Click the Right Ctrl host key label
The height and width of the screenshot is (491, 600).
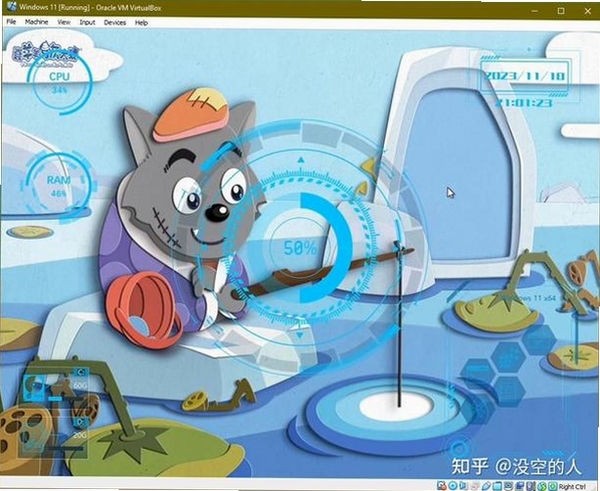[572, 486]
